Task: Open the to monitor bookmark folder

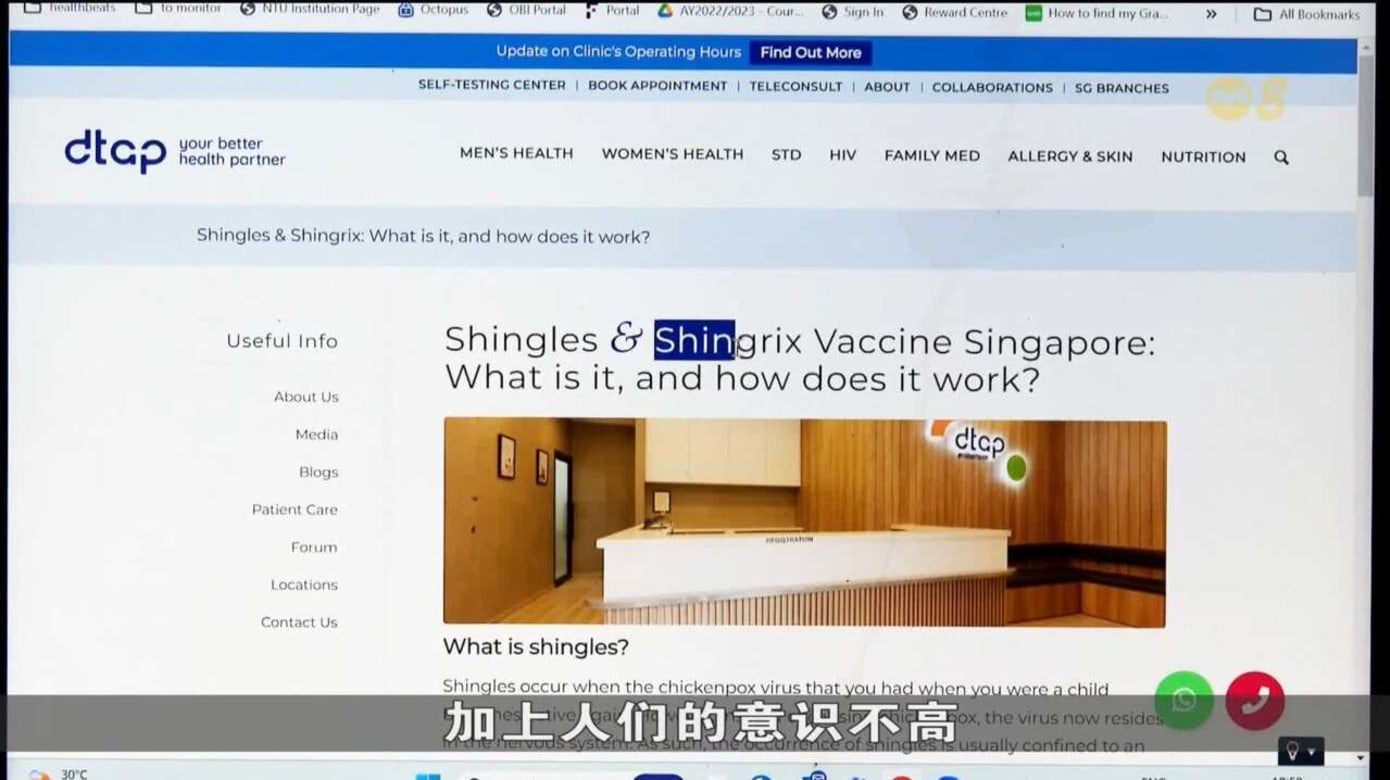Action: [179, 8]
